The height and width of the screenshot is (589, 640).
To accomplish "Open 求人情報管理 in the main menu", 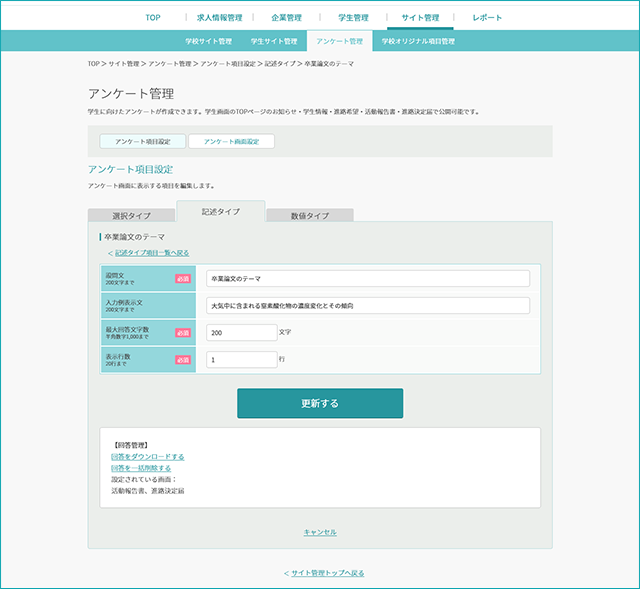I will click(220, 18).
